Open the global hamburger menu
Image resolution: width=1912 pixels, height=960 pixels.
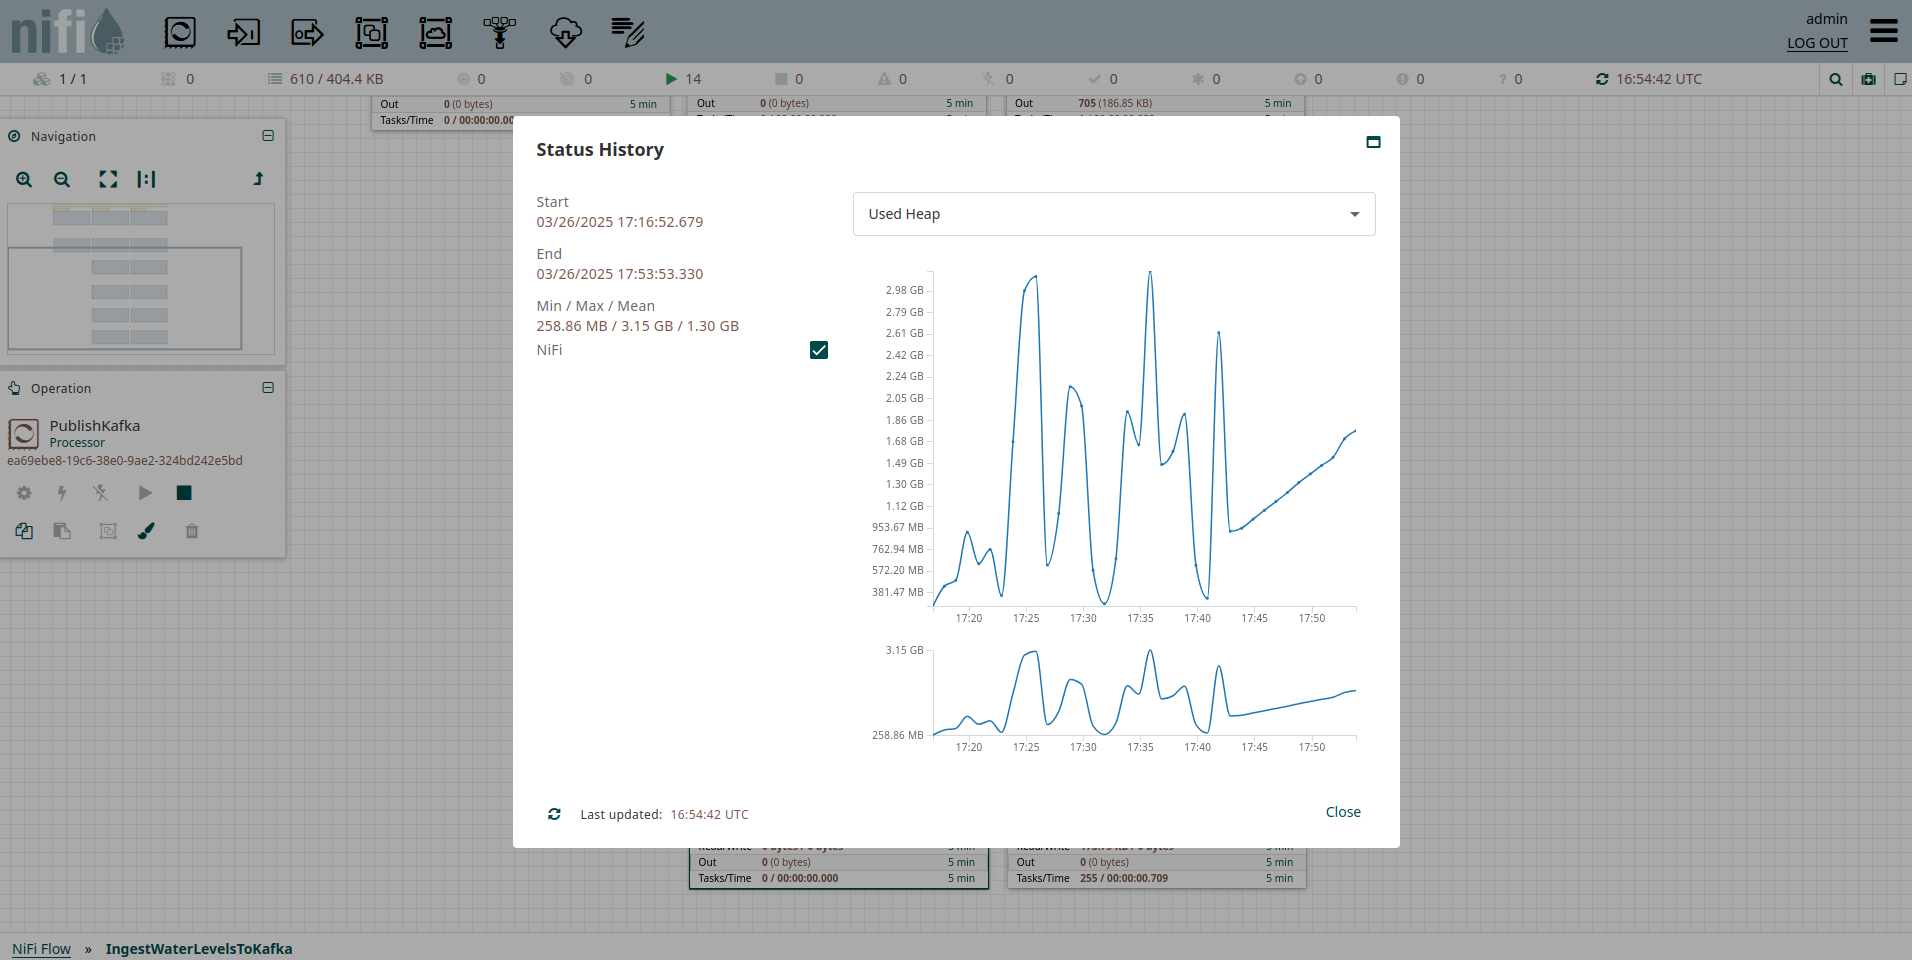pyautogui.click(x=1883, y=31)
